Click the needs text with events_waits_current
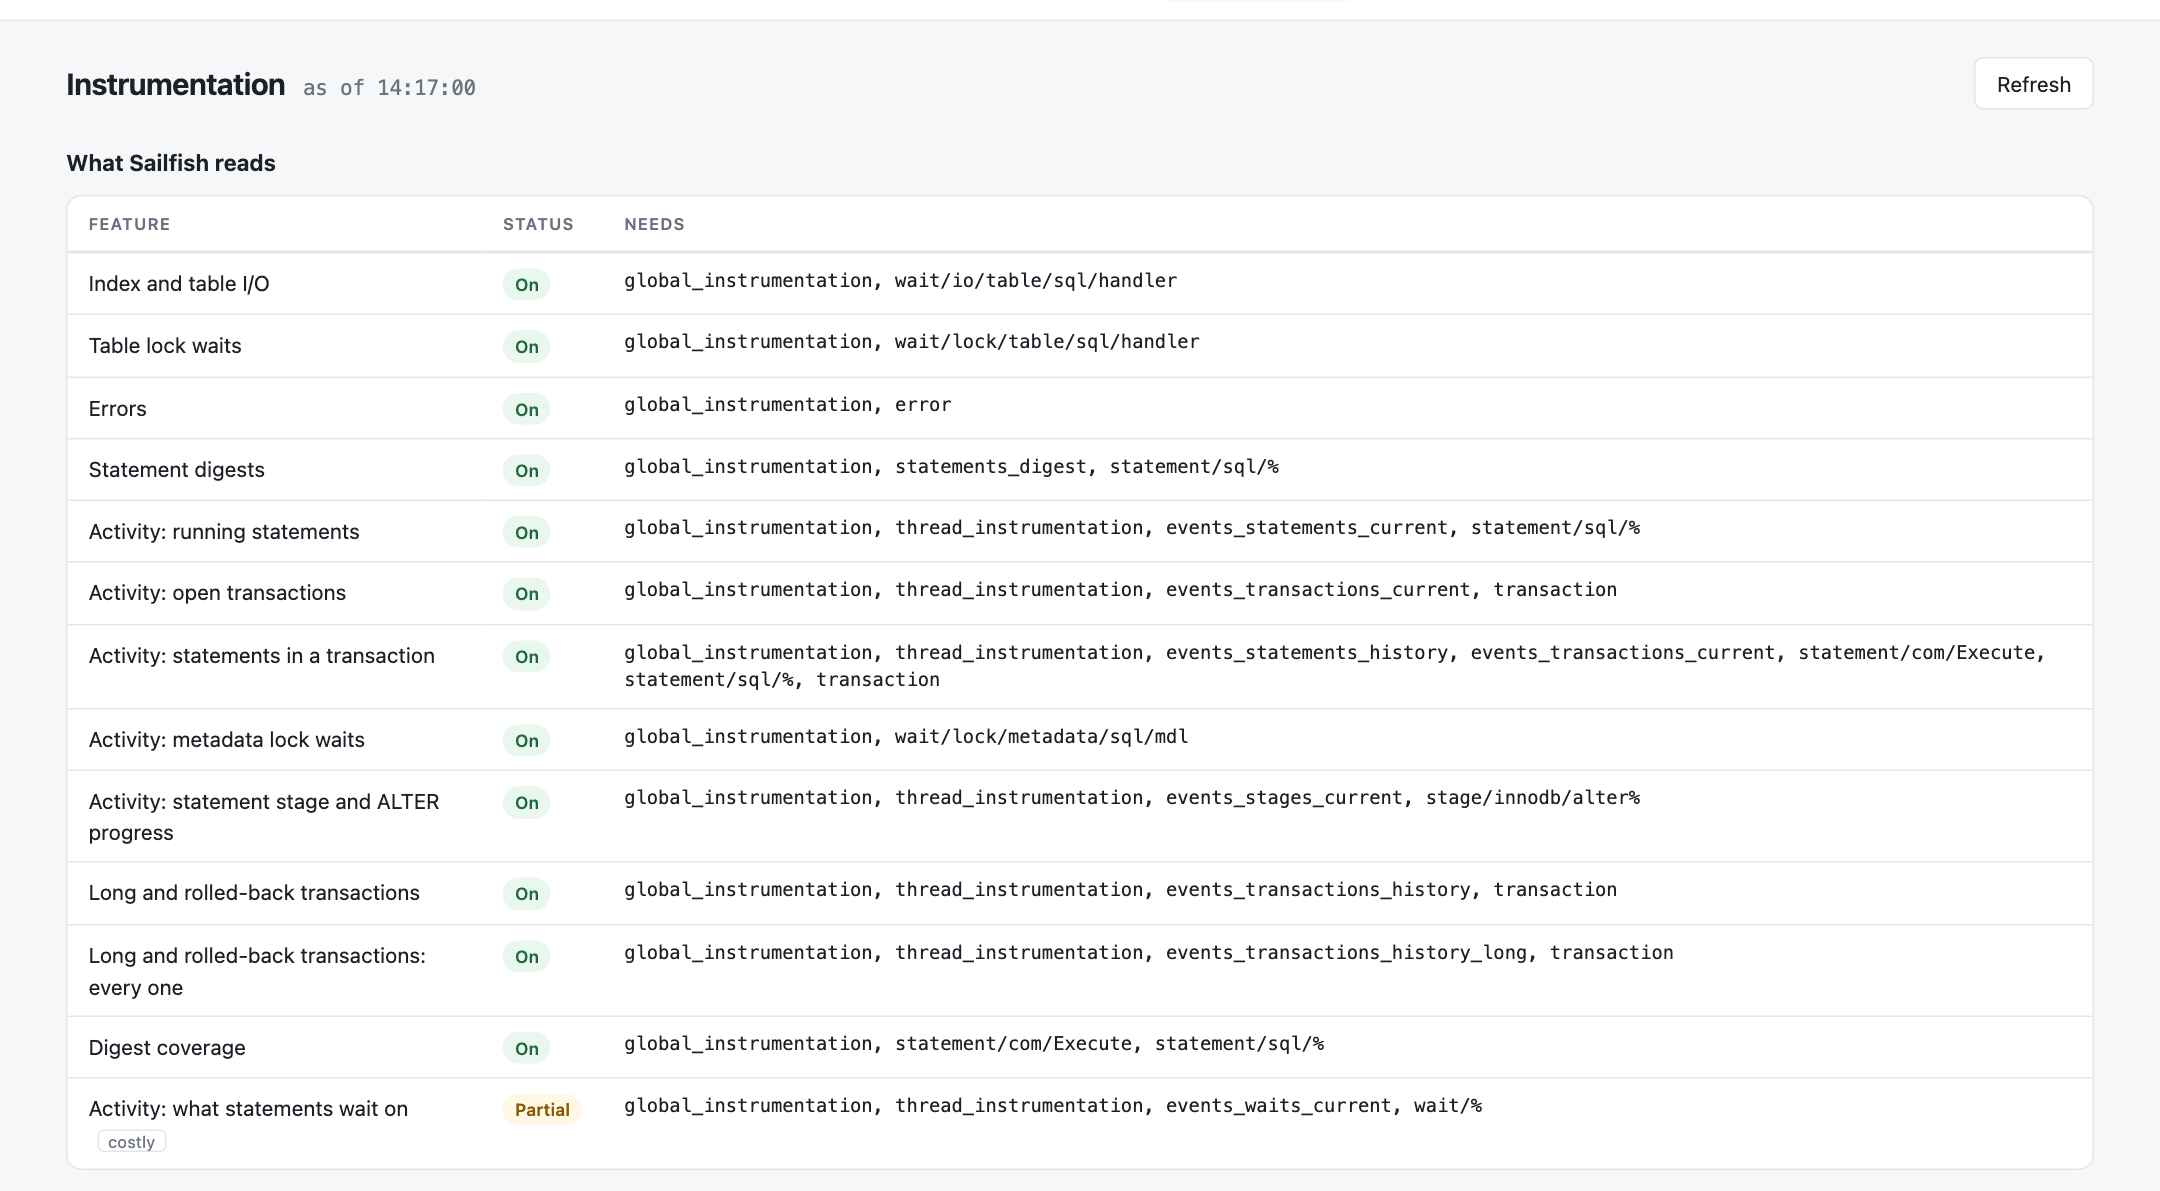The height and width of the screenshot is (1191, 2160). pyautogui.click(x=1053, y=1106)
